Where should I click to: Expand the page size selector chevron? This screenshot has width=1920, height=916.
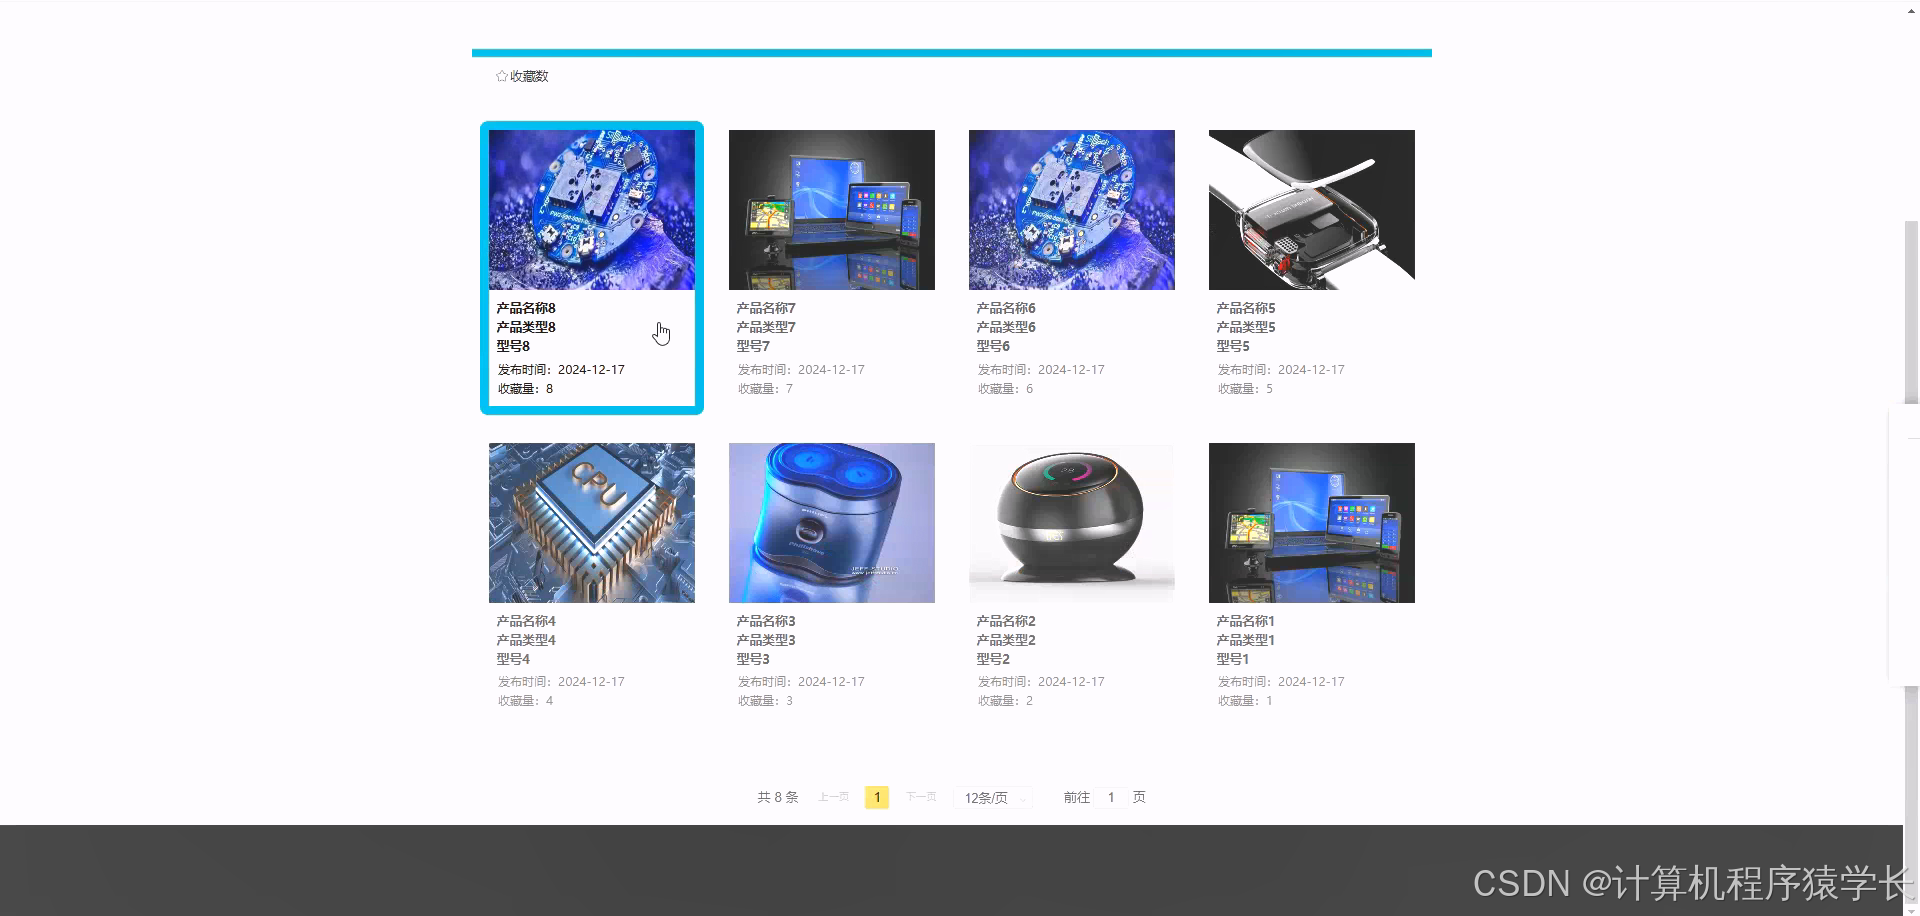pyautogui.click(x=1022, y=798)
